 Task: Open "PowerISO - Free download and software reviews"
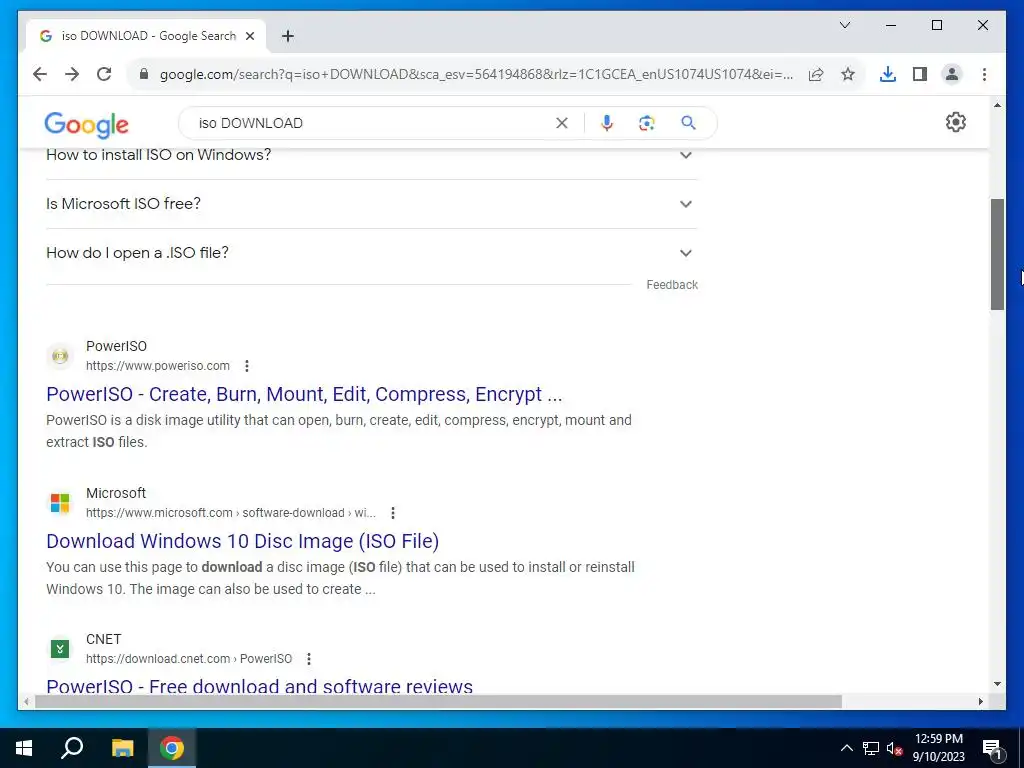point(259,686)
